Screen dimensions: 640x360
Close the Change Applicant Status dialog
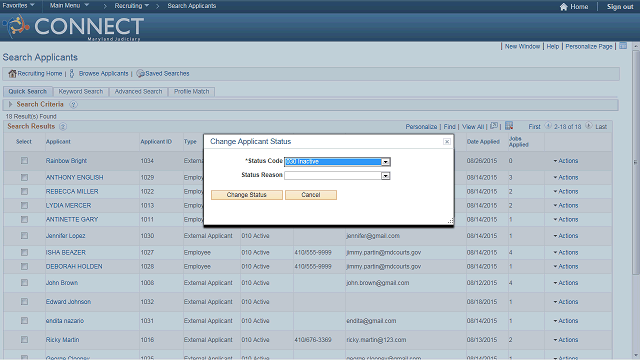pyautogui.click(x=447, y=142)
